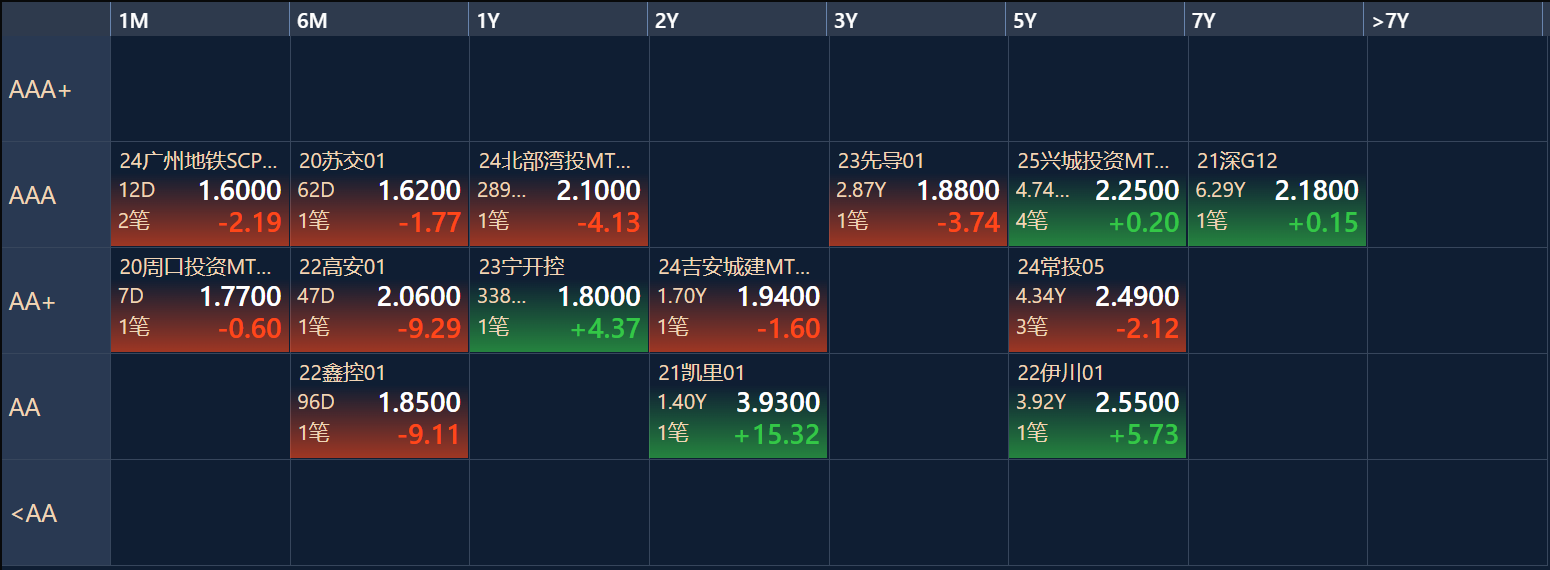Click the 21深G12 bond cell

point(1276,194)
